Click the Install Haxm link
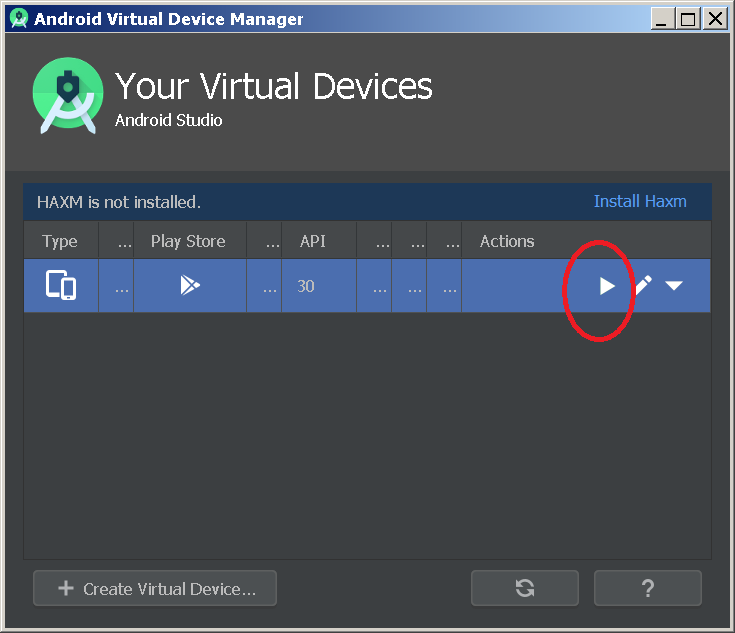The width and height of the screenshot is (735, 633). click(x=640, y=201)
